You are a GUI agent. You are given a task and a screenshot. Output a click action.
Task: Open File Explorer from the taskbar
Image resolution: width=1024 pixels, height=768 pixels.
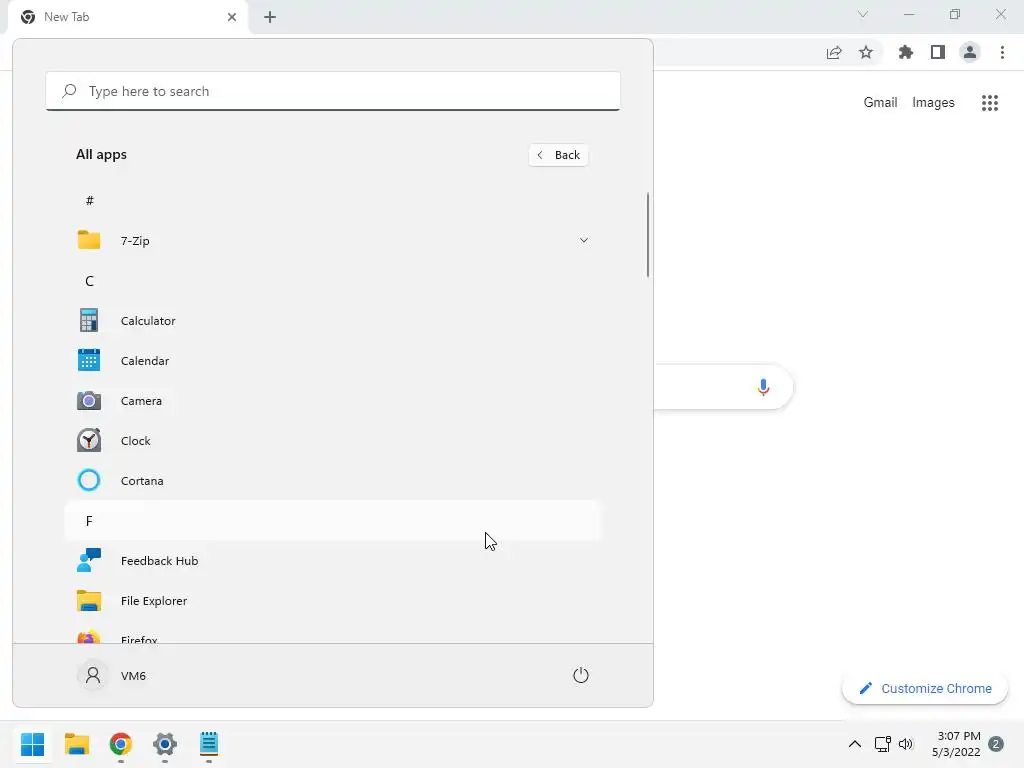click(x=76, y=744)
